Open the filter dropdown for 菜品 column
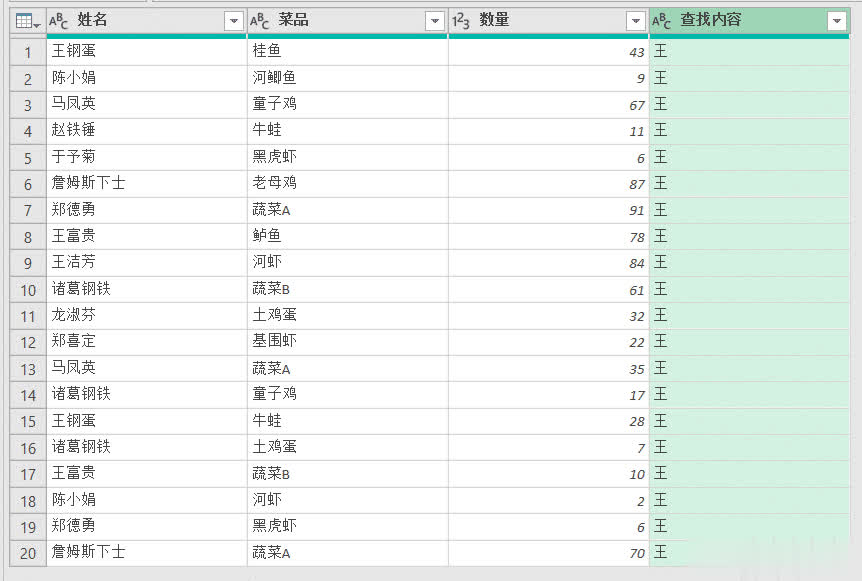Viewport: 862px width, 581px height. click(x=435, y=21)
